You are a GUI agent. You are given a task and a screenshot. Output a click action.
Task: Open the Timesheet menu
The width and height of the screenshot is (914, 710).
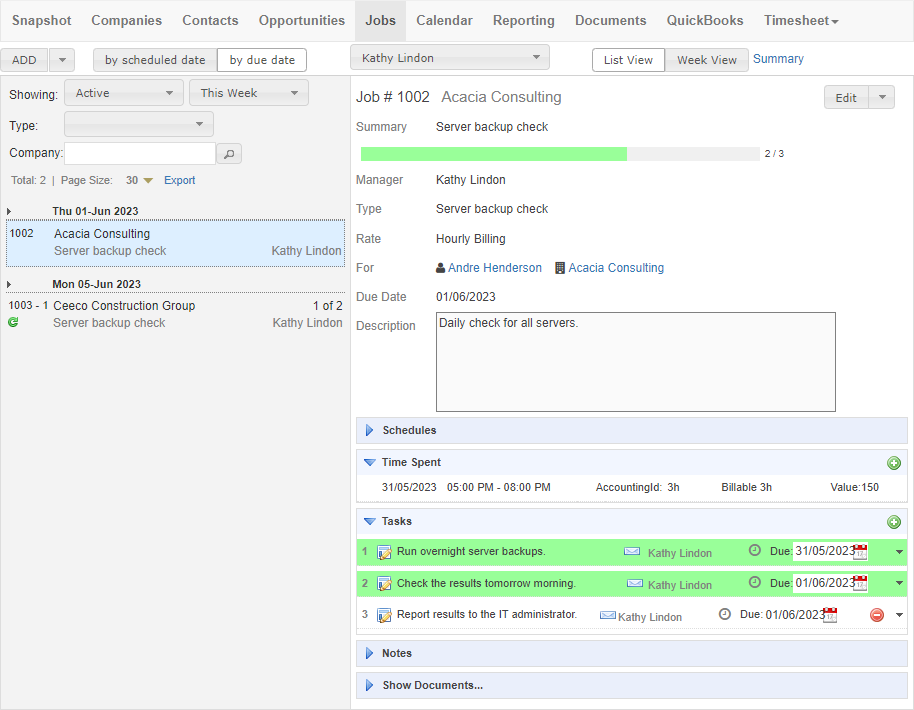coord(801,20)
